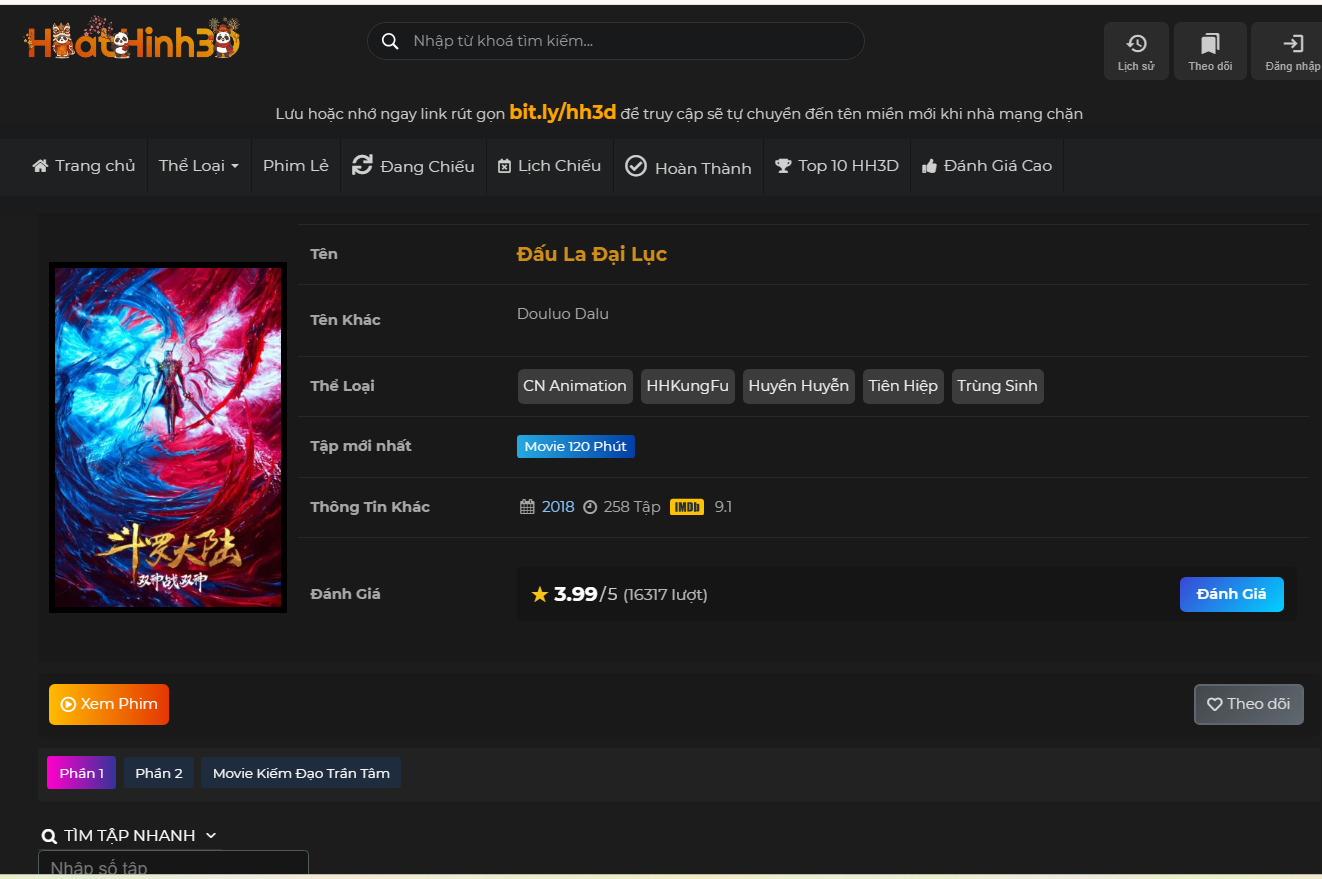Go to Trang chủ home page
The width and height of the screenshot is (1322, 879).
(84, 166)
